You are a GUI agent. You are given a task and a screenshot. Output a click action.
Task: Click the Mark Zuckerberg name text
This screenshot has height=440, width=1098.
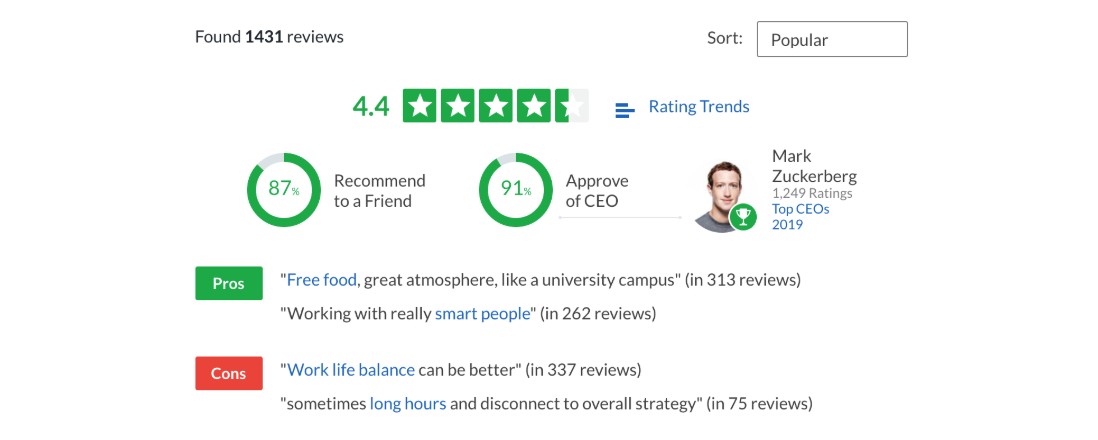tap(814, 165)
